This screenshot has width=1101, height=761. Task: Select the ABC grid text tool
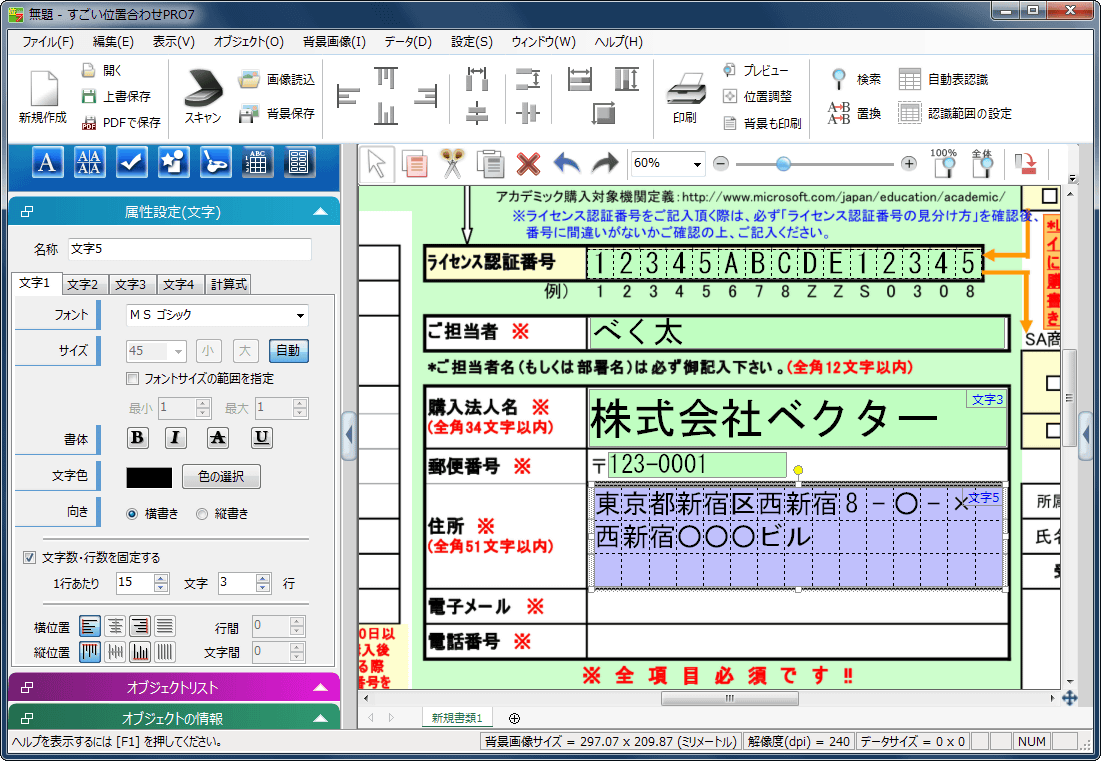[x=258, y=163]
